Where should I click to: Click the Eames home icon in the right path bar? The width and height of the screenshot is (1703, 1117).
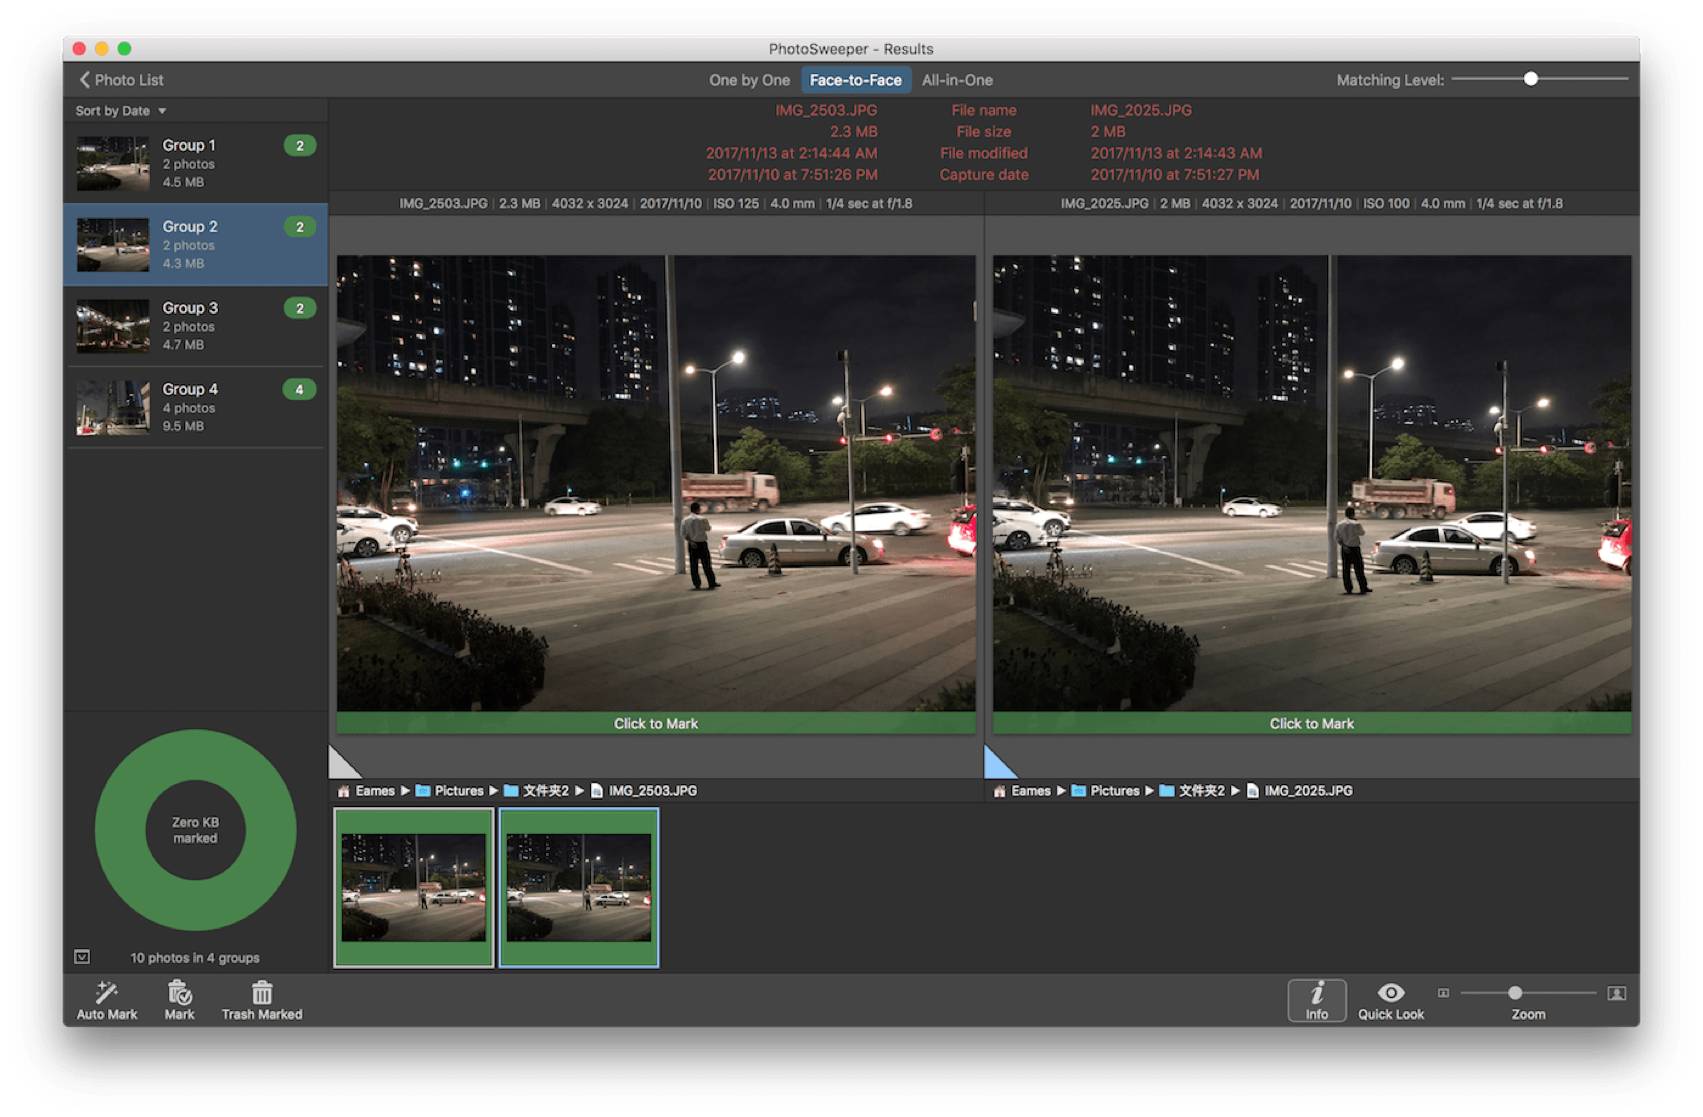pyautogui.click(x=1000, y=791)
